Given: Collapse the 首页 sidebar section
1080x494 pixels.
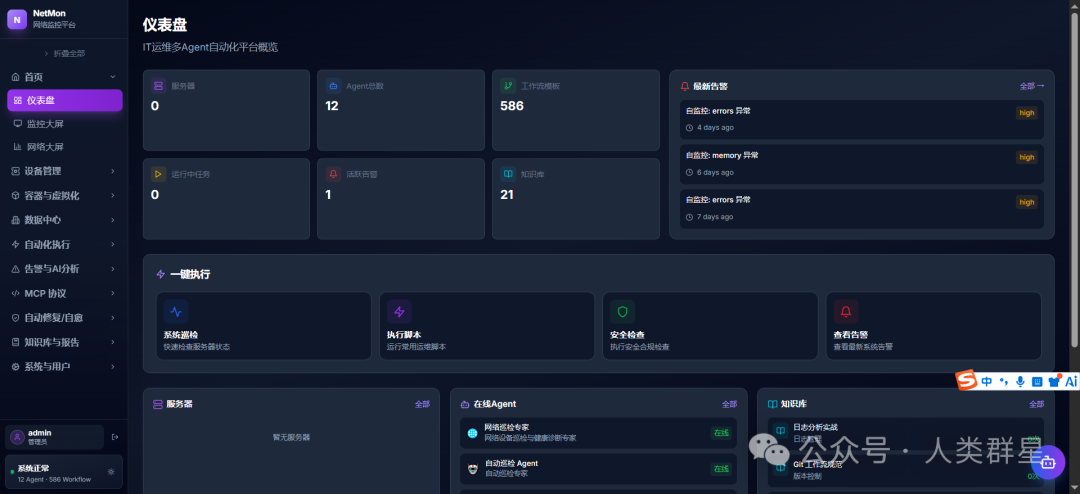Looking at the screenshot, I should tap(64, 77).
